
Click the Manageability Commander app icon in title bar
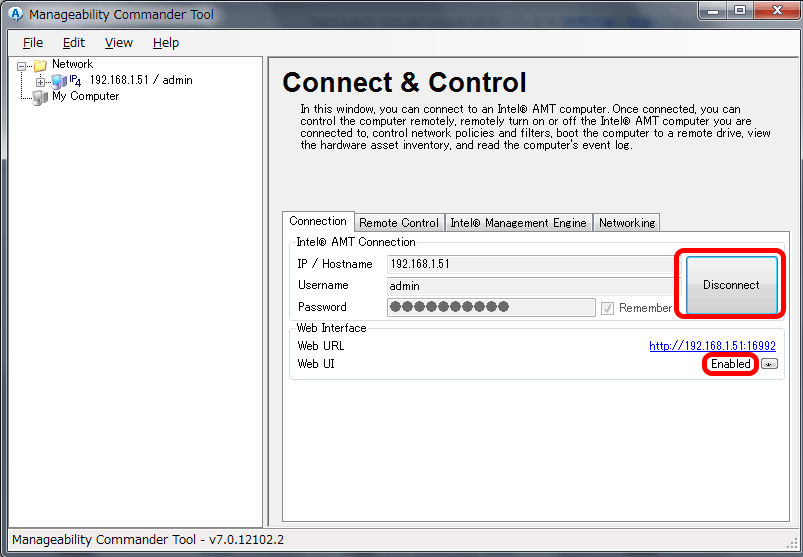click(x=16, y=14)
